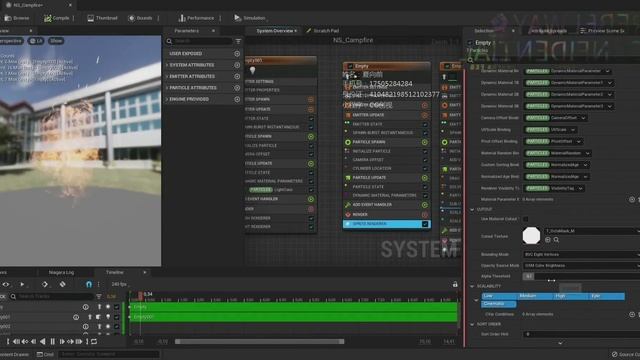Click the Medium scalability button
This screenshot has height=360, width=640.
pos(535,296)
